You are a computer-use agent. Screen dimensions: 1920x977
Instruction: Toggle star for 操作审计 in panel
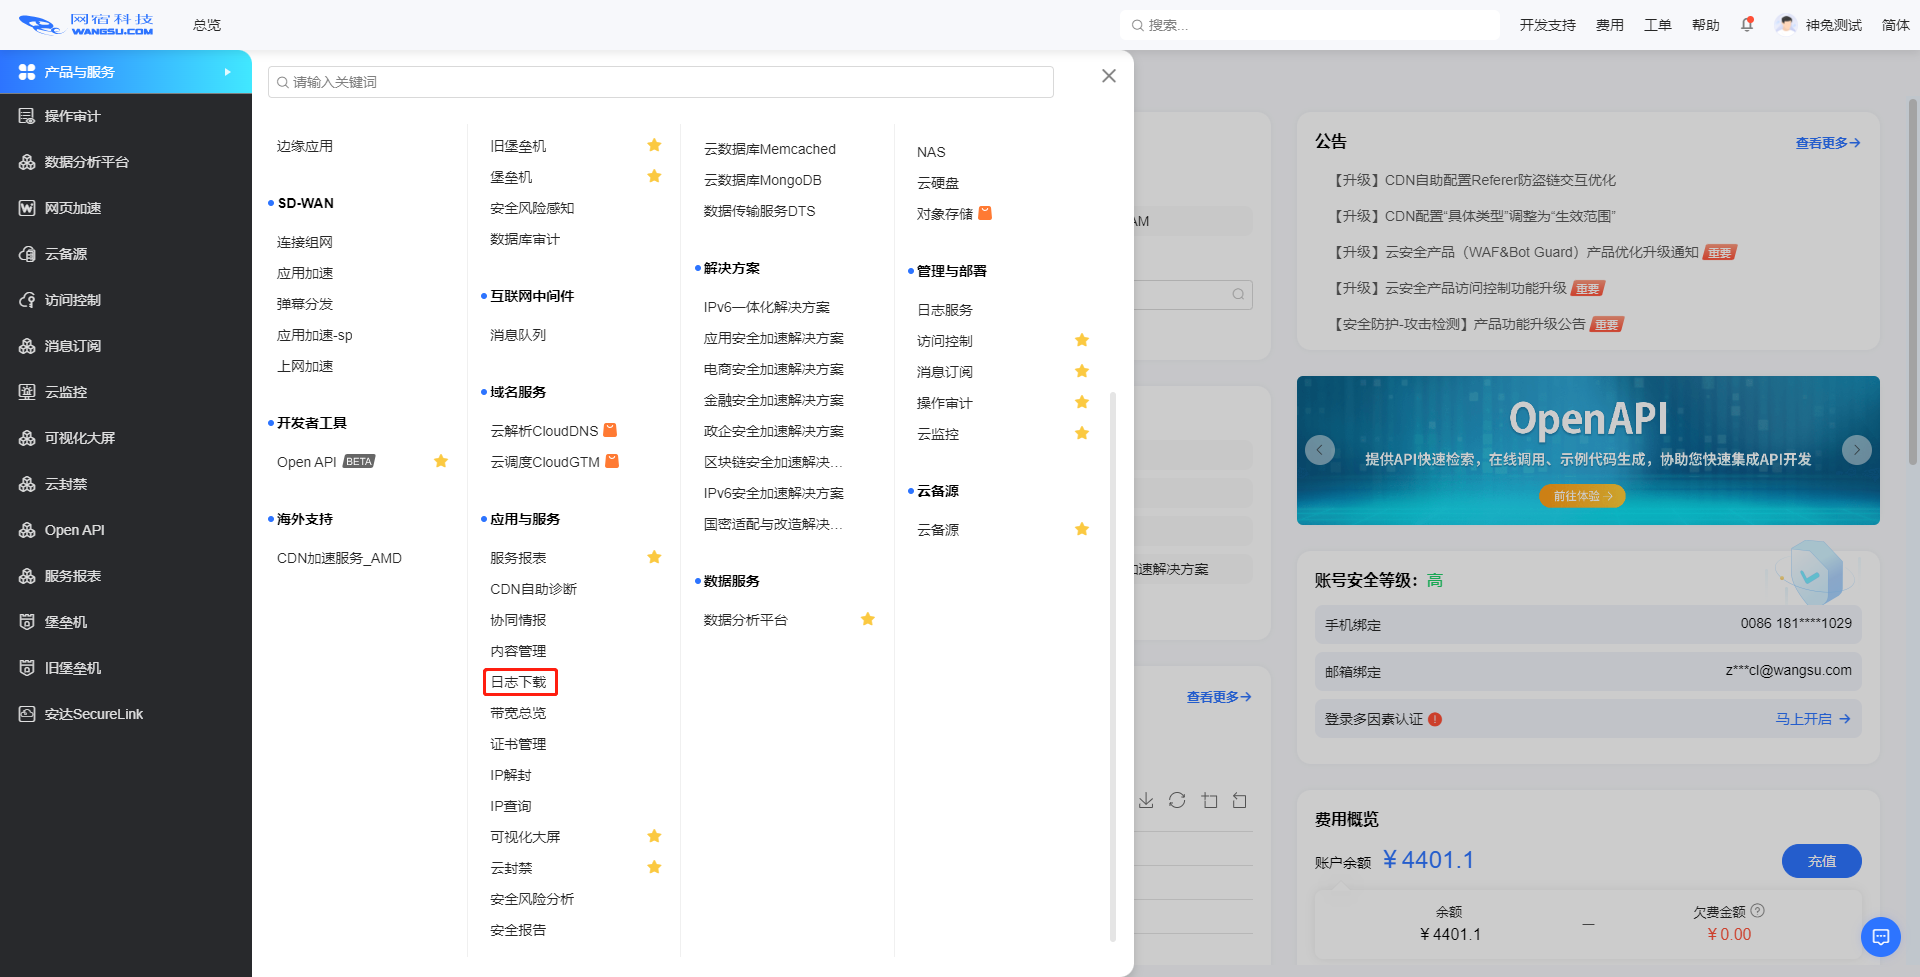point(1082,402)
